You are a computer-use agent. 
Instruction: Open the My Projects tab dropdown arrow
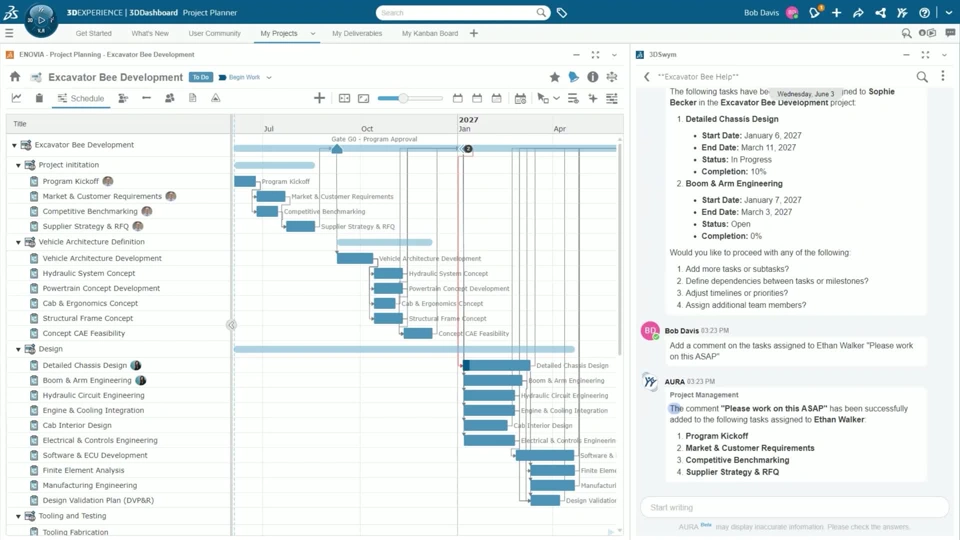click(313, 34)
